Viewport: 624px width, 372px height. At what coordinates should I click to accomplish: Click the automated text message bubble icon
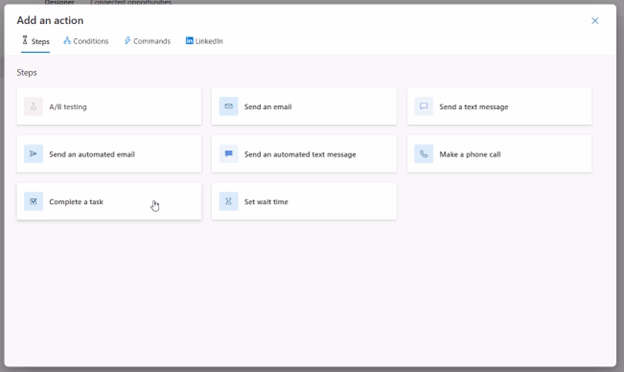[x=228, y=154]
